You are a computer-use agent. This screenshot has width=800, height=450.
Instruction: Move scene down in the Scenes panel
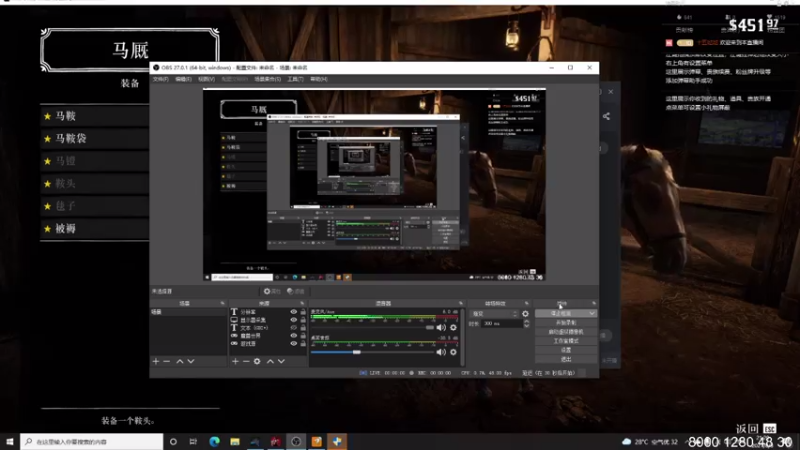[x=191, y=361]
